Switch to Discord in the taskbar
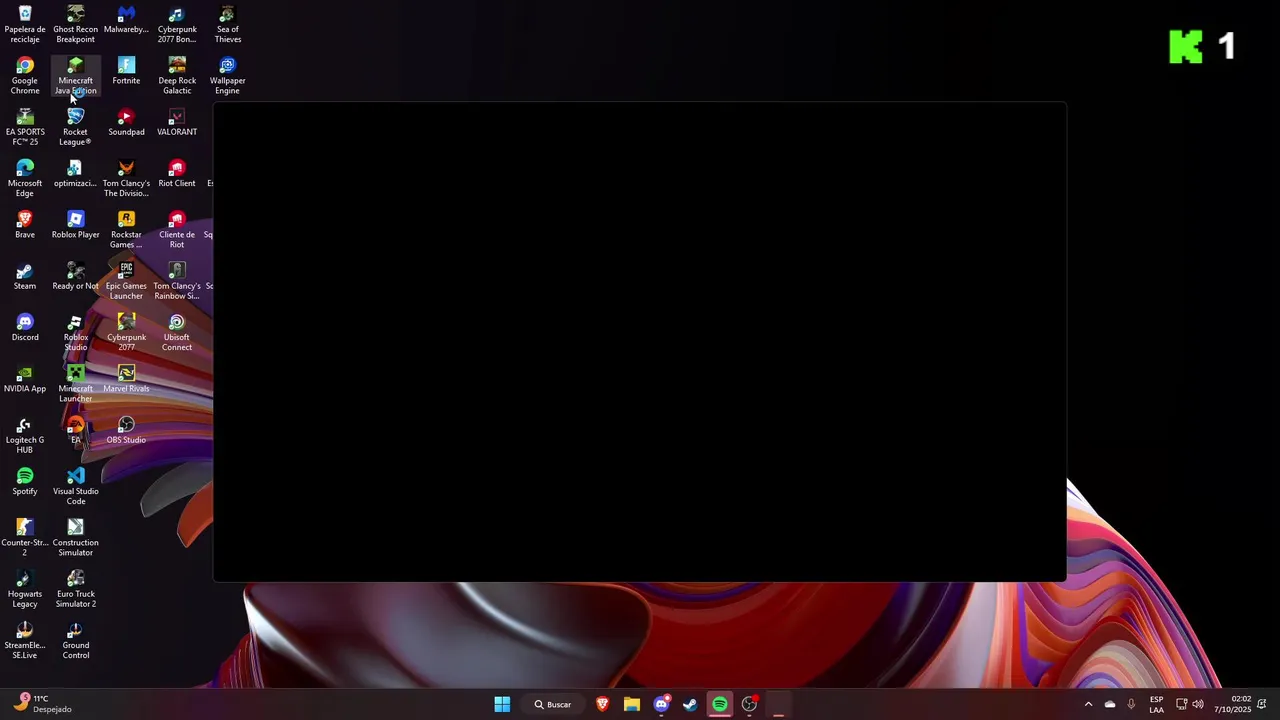The height and width of the screenshot is (720, 1280). pos(661,704)
